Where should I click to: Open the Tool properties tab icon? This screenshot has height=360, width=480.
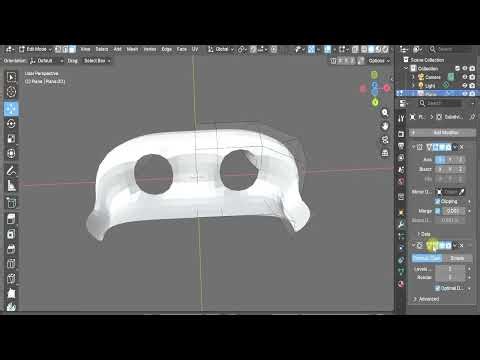[401, 118]
